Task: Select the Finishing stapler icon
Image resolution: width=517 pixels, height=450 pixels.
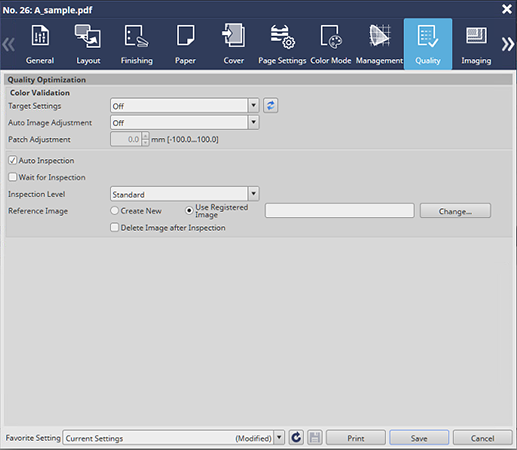Action: tap(137, 36)
